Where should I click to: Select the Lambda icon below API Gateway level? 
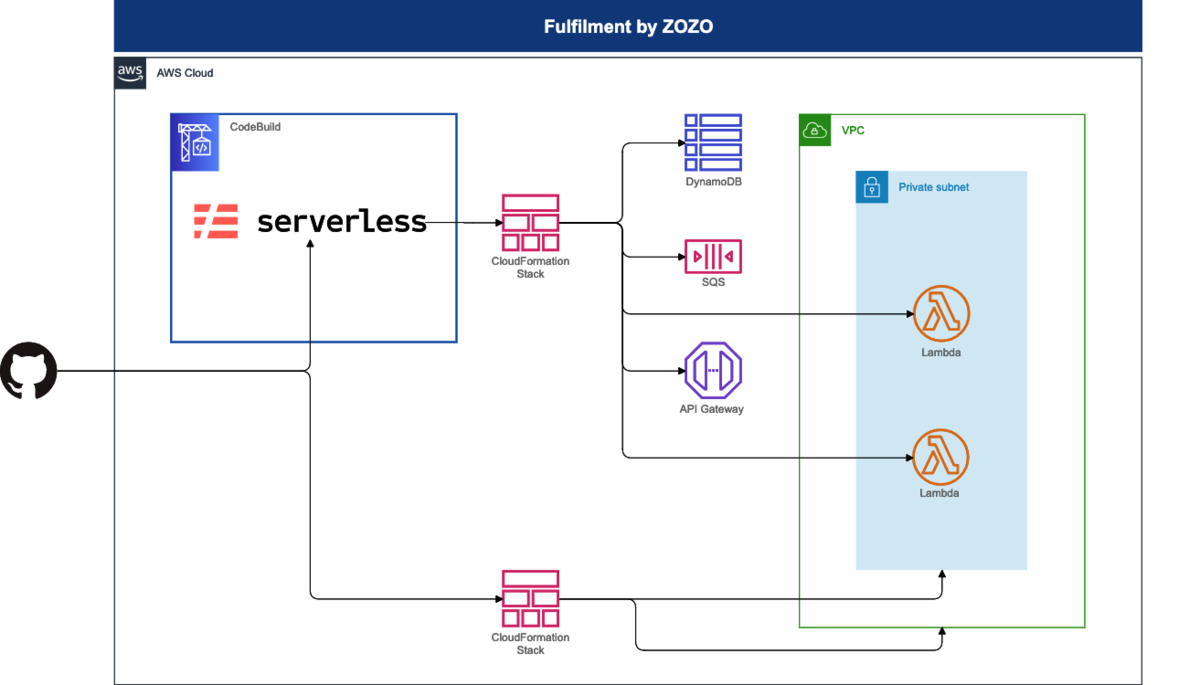(941, 456)
